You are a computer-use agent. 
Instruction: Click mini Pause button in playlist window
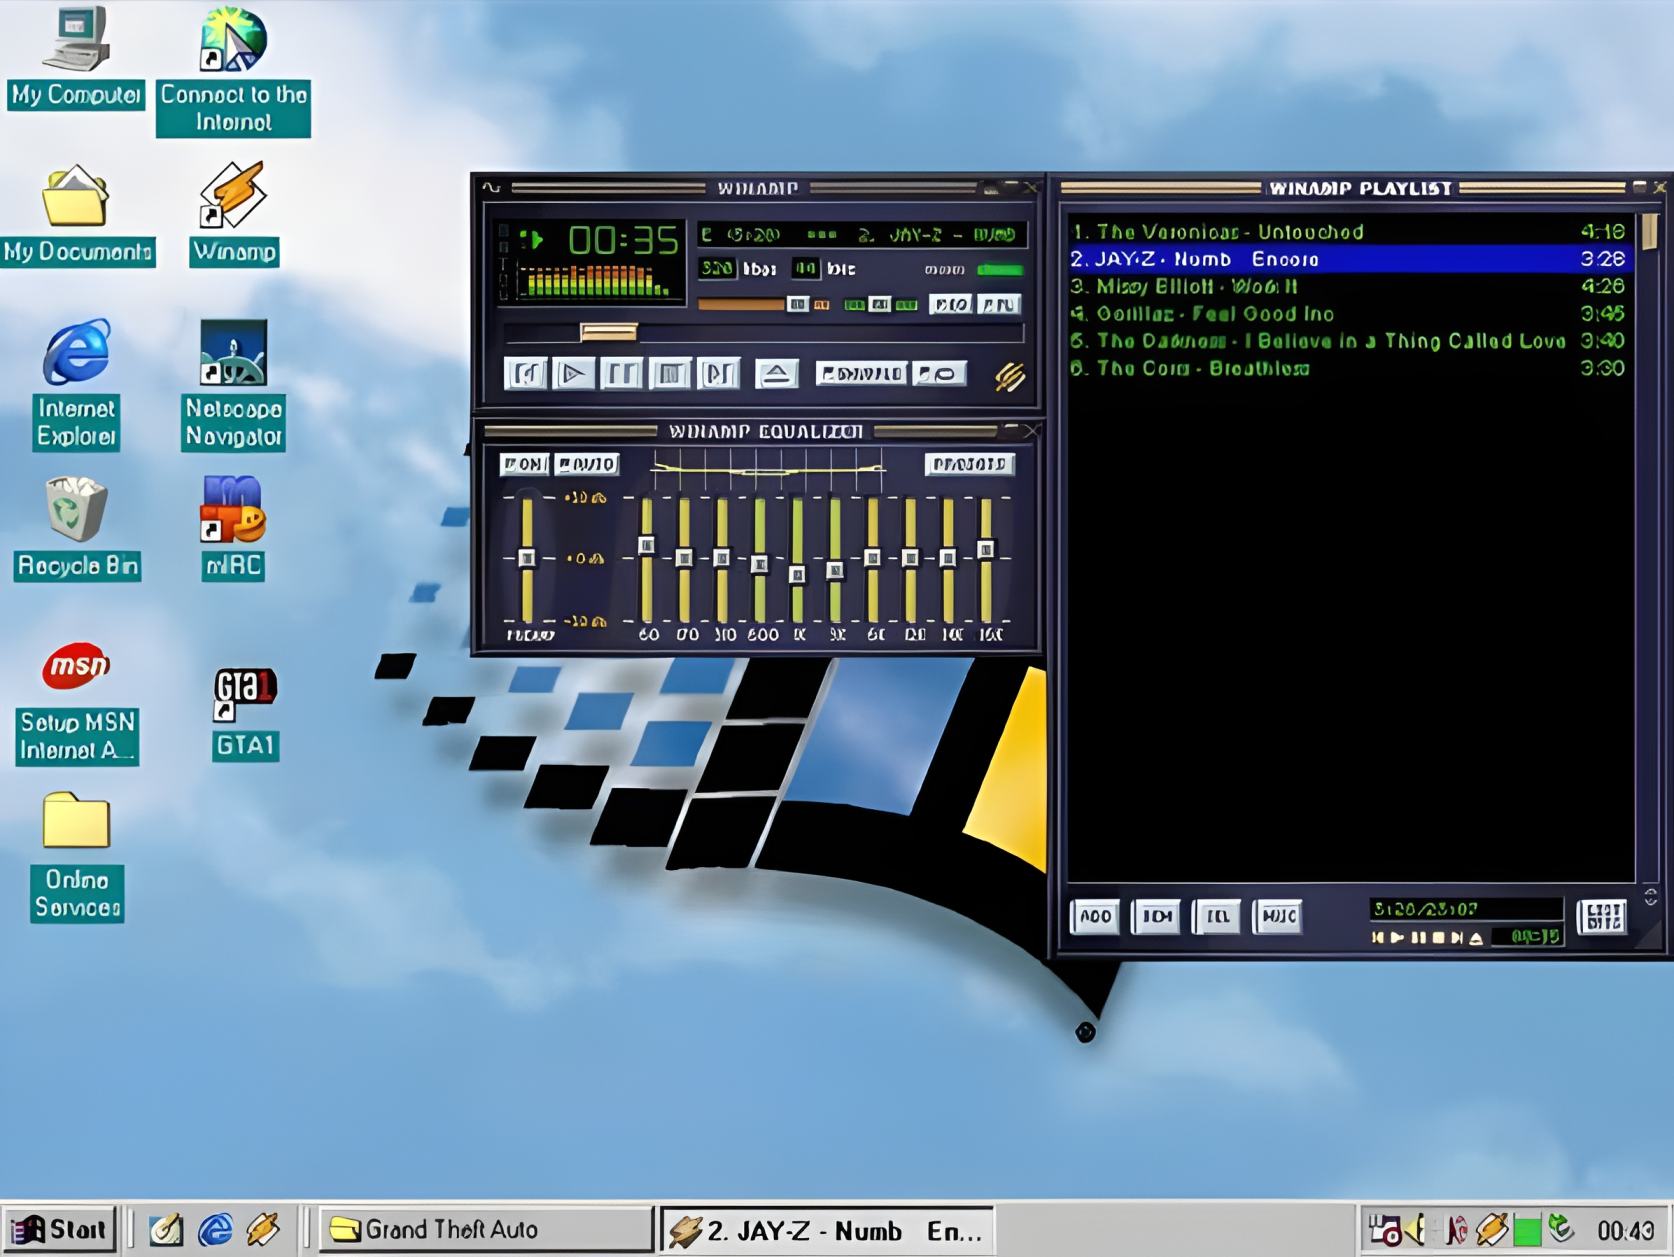(x=1418, y=937)
